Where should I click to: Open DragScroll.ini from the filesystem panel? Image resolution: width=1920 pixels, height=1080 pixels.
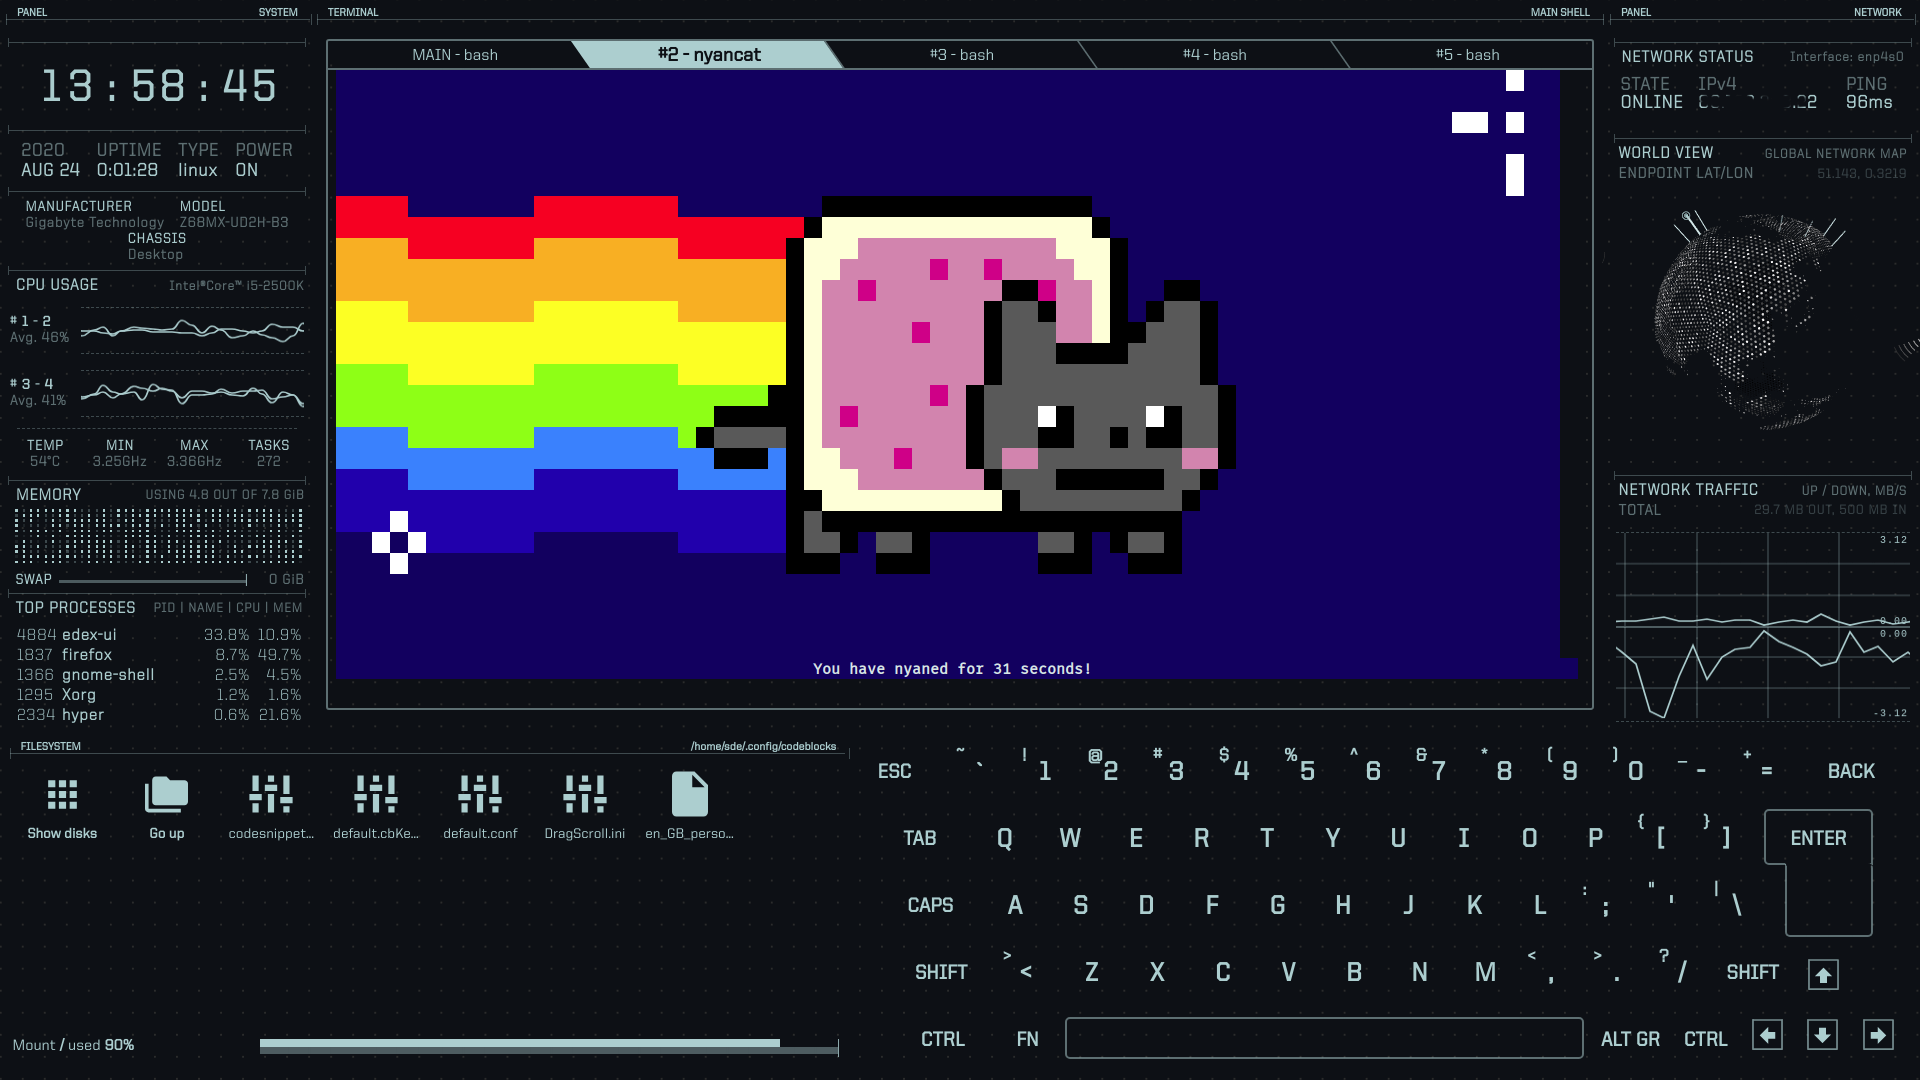[584, 800]
